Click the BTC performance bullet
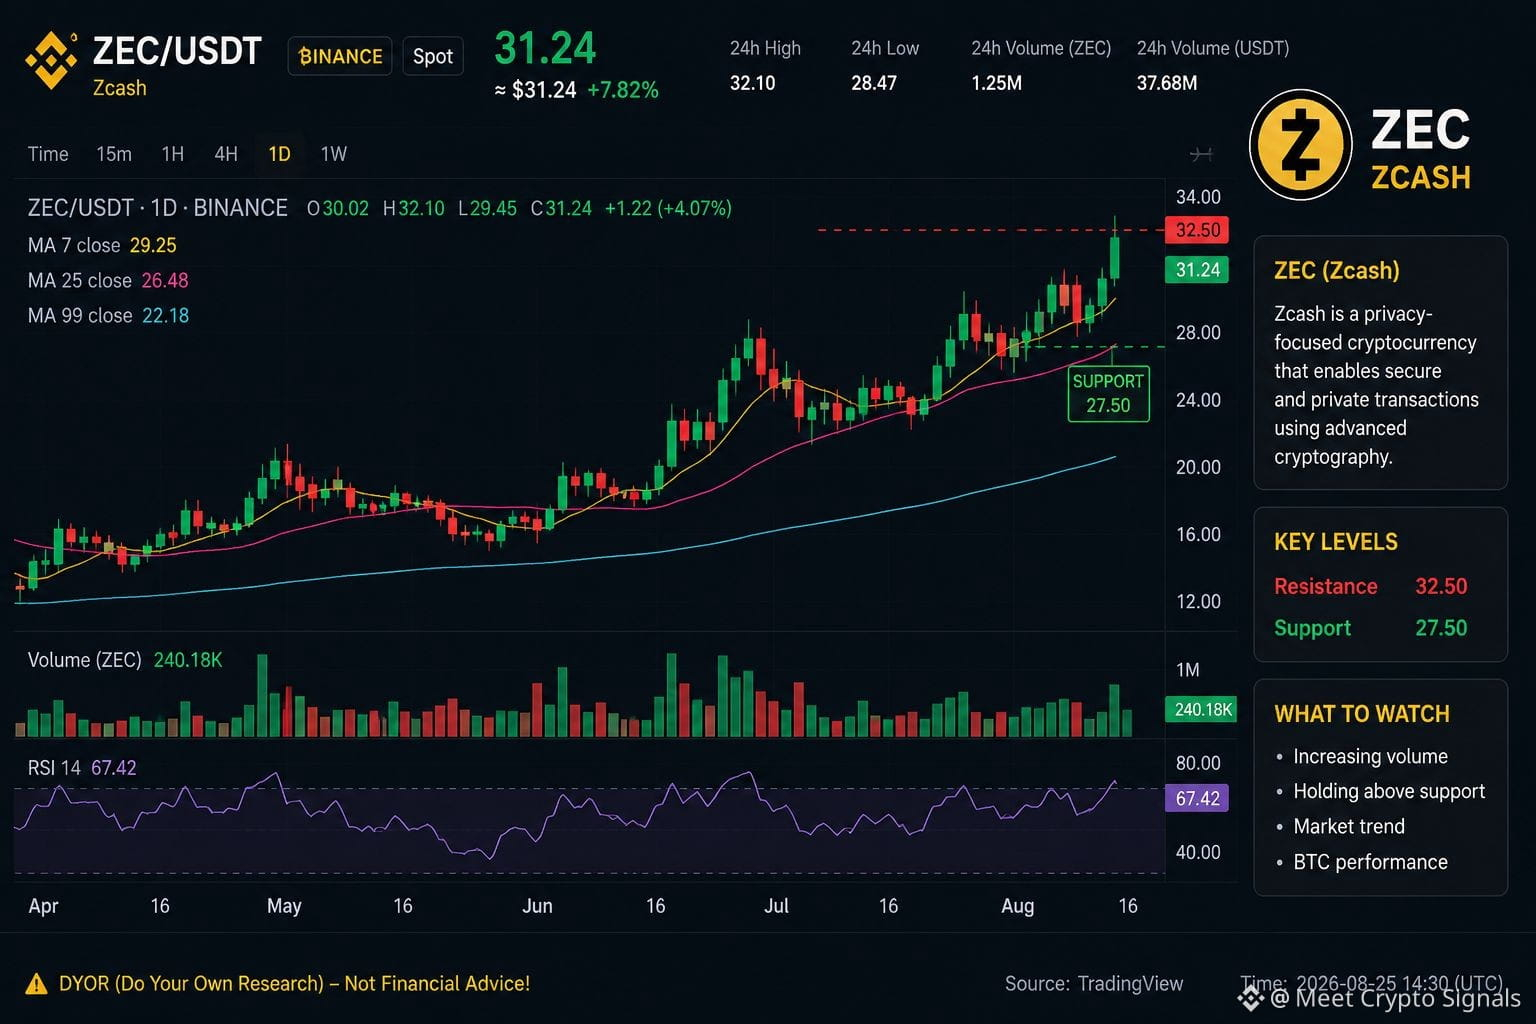Viewport: 1536px width, 1024px height. (x=1370, y=862)
